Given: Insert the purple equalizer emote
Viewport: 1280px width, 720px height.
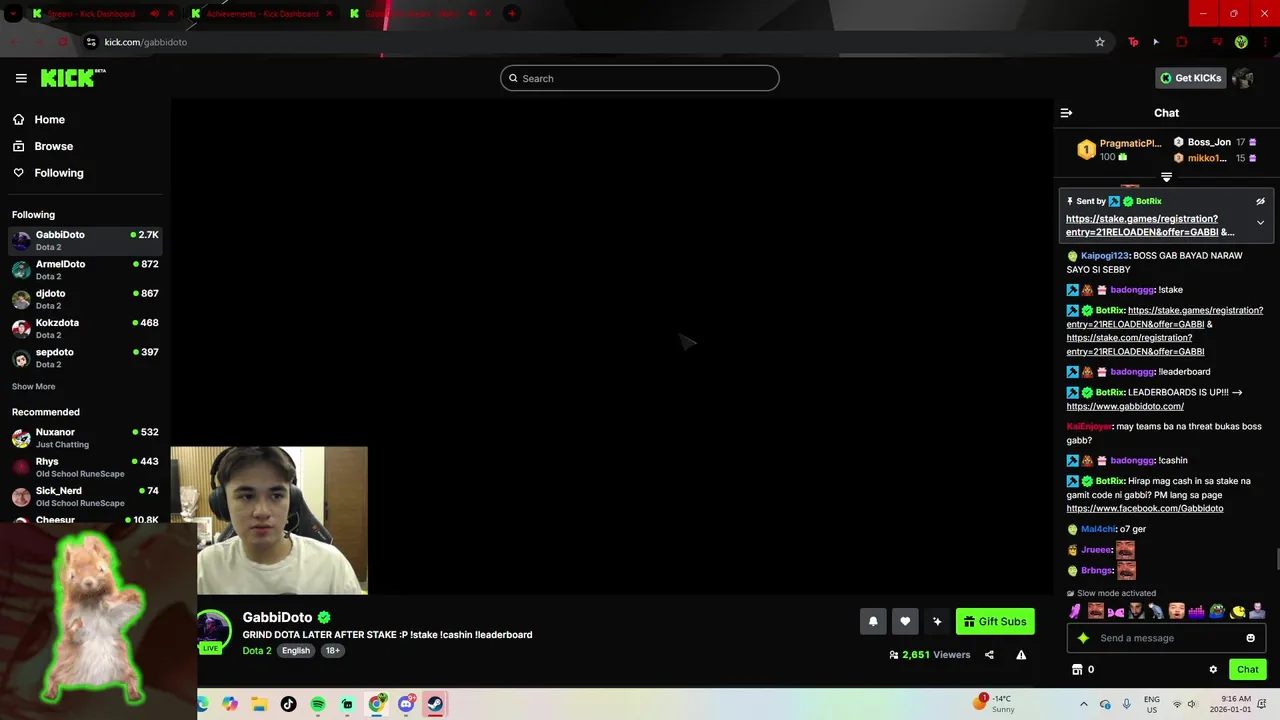Looking at the screenshot, I should click(x=1196, y=611).
